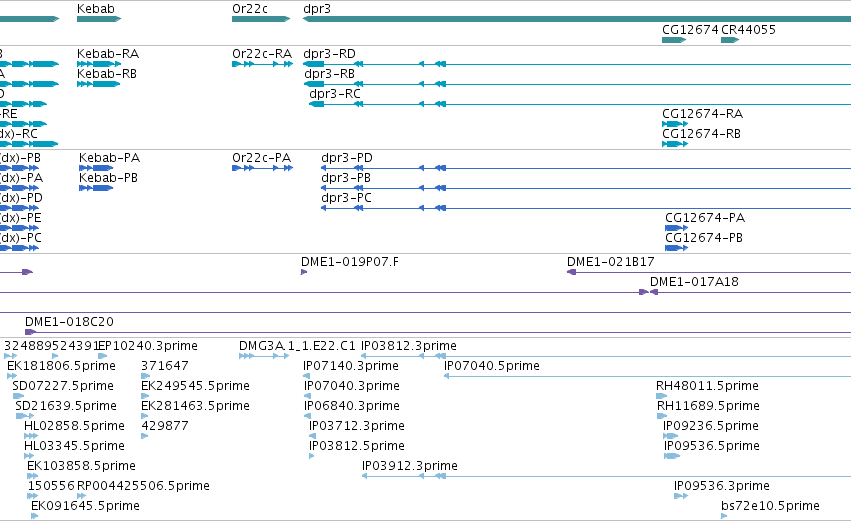Open the EK181806.5prime EST label

(61, 366)
